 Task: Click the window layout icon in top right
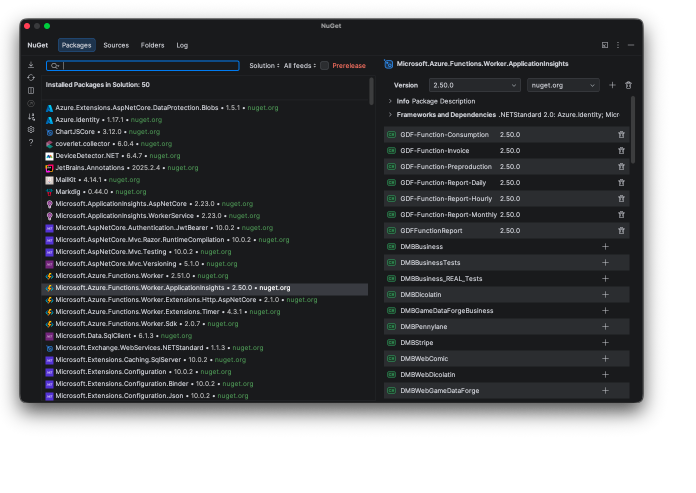click(605, 45)
